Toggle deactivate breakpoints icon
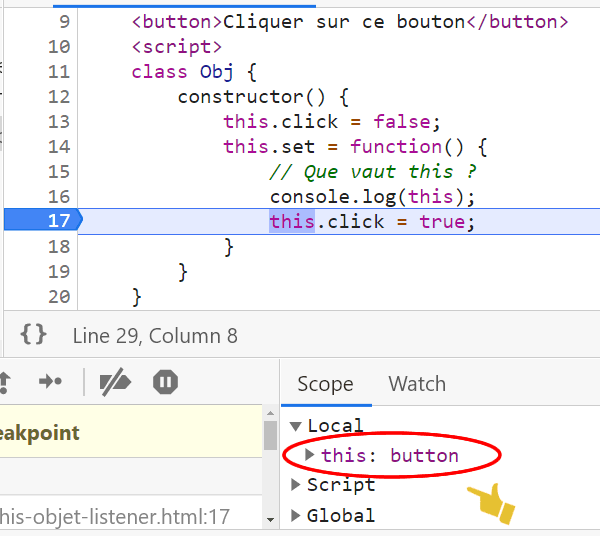 point(115,382)
